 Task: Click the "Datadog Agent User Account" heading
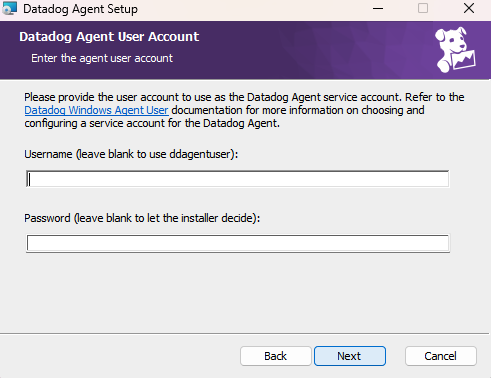(109, 37)
